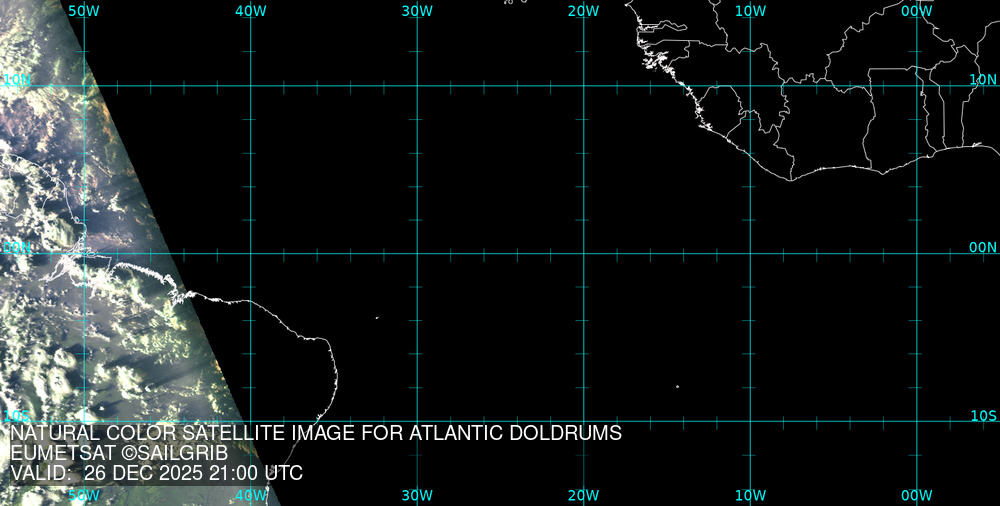Click grid intersection of 20W and 10N

(x=584, y=86)
